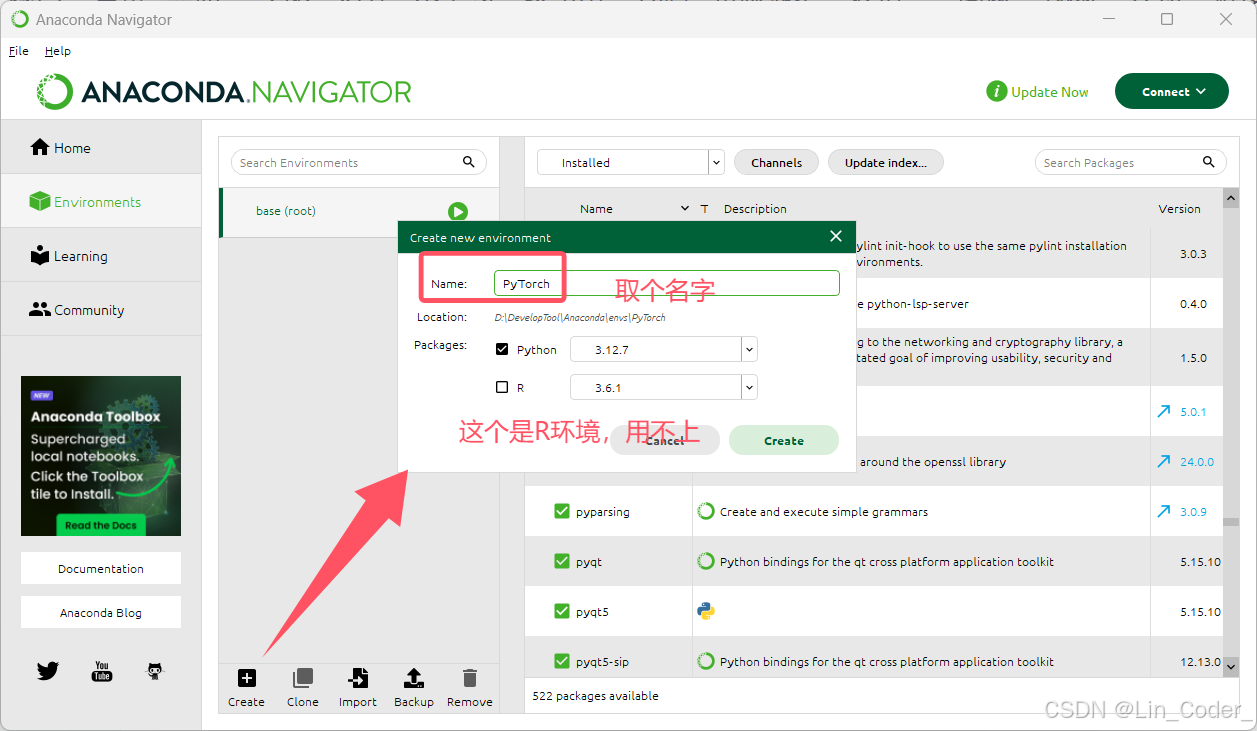Viewport: 1257px width, 731px height.
Task: Open the YouTube link icon
Action: tap(101, 671)
